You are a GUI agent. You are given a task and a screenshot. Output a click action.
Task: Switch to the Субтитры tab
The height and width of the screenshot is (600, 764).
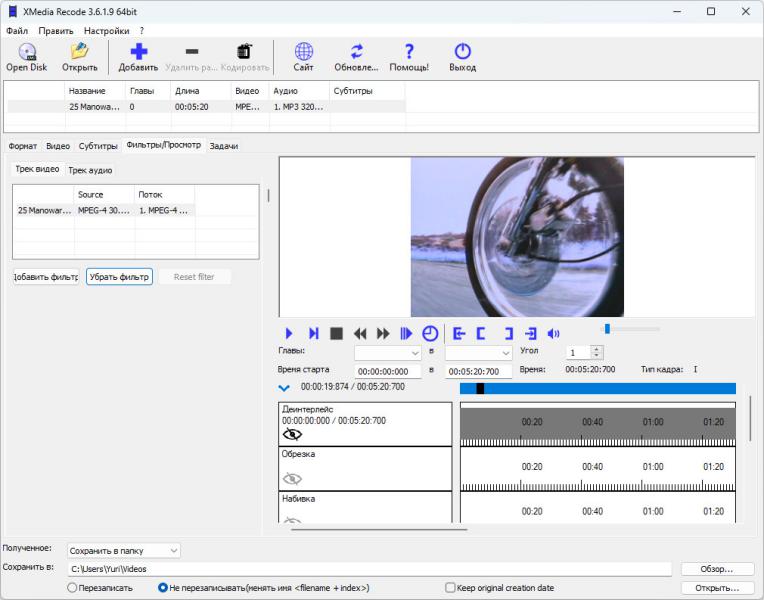(98, 146)
